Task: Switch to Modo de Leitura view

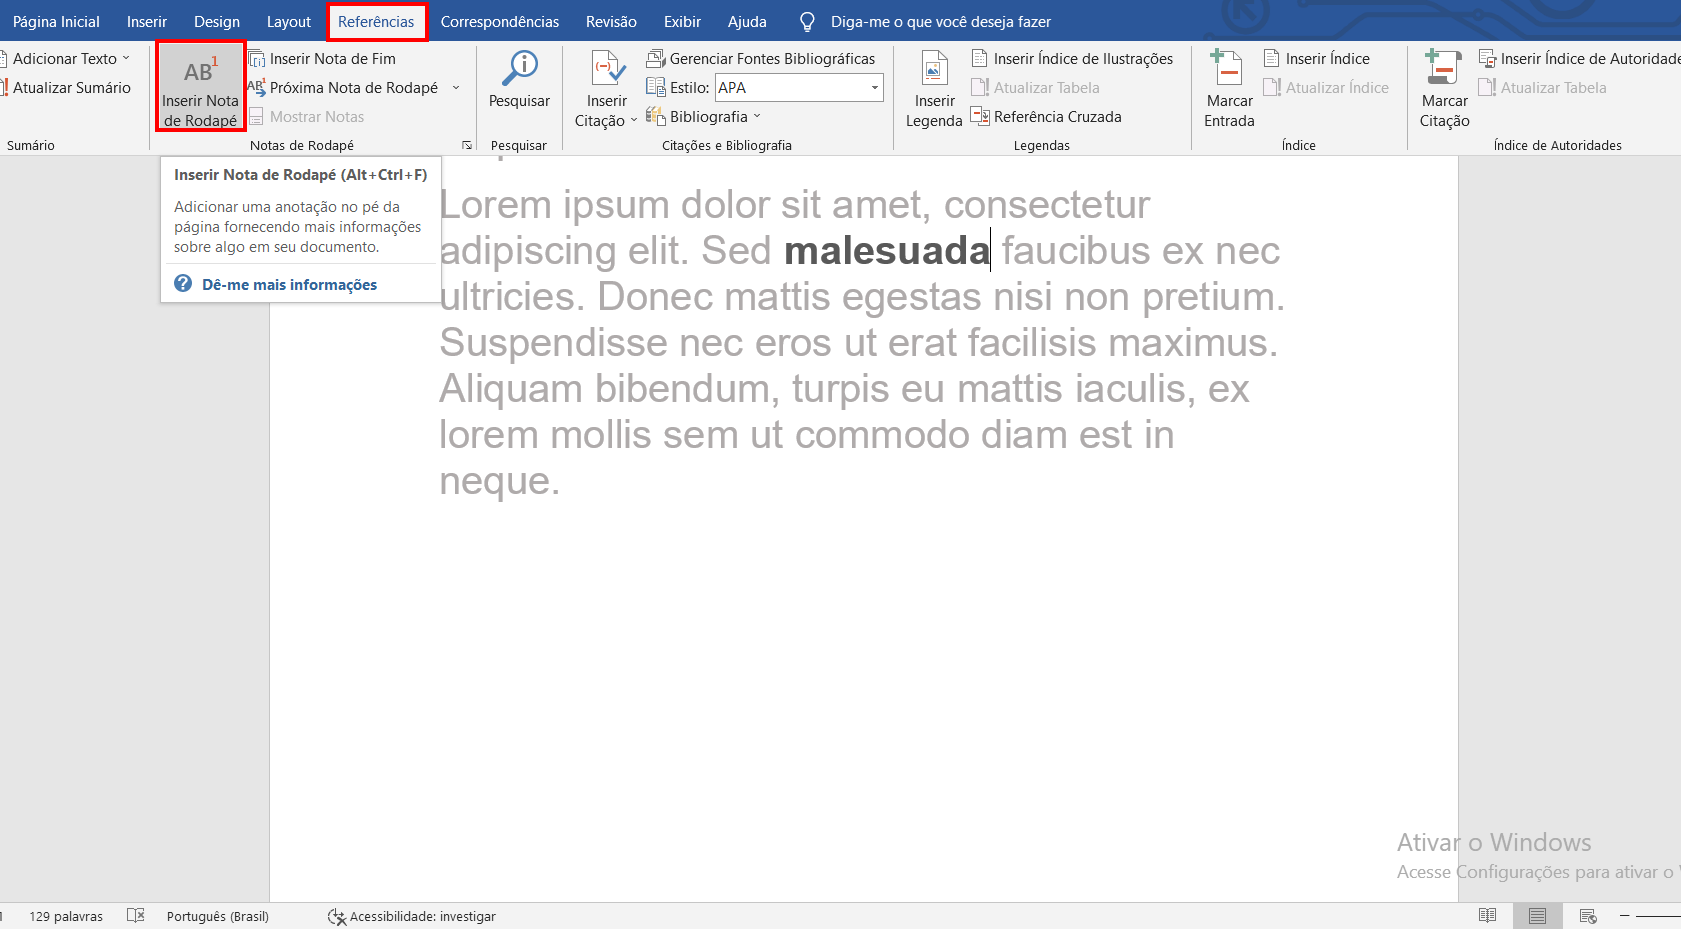Action: (1488, 916)
